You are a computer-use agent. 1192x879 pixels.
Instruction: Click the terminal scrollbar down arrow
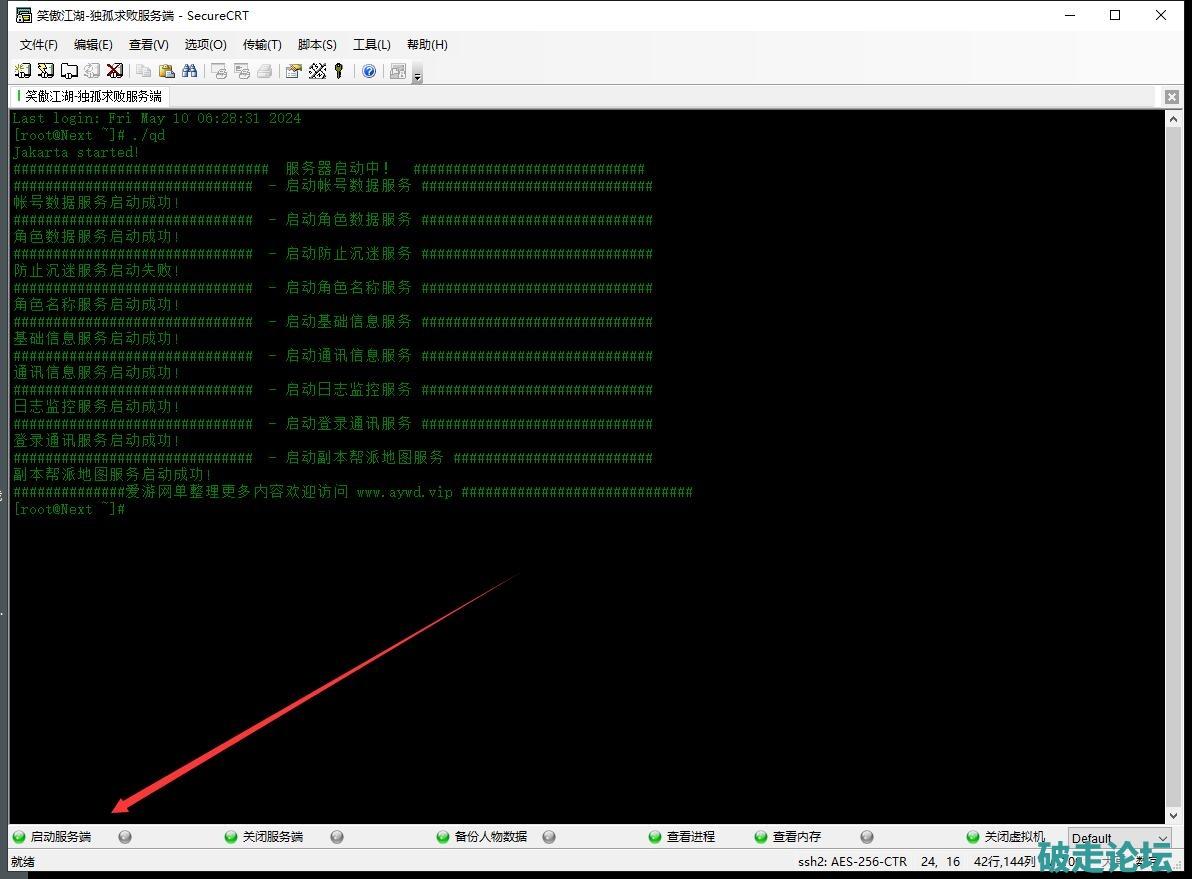tap(1173, 815)
